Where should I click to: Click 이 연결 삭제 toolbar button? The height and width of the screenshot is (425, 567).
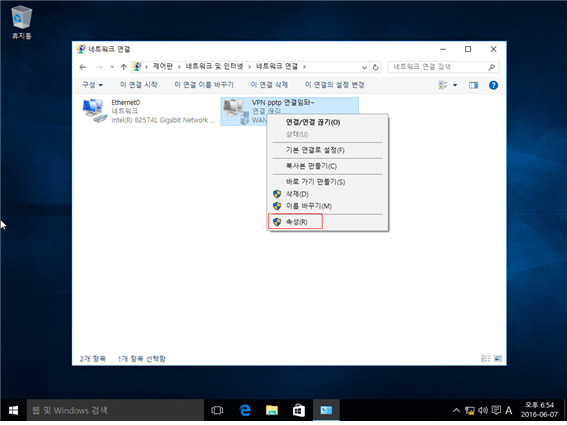click(x=269, y=85)
